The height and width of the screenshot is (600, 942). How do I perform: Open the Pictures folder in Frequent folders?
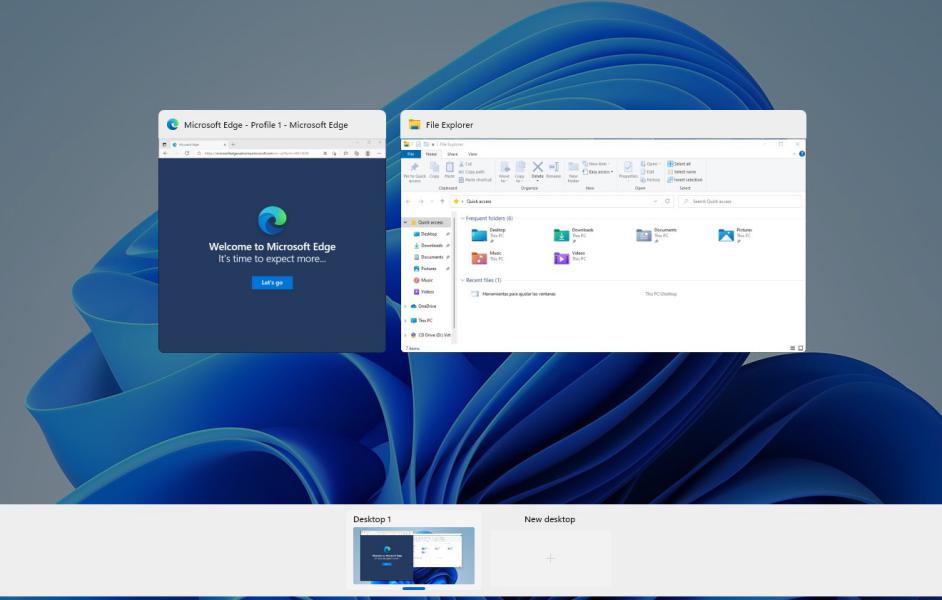point(726,235)
